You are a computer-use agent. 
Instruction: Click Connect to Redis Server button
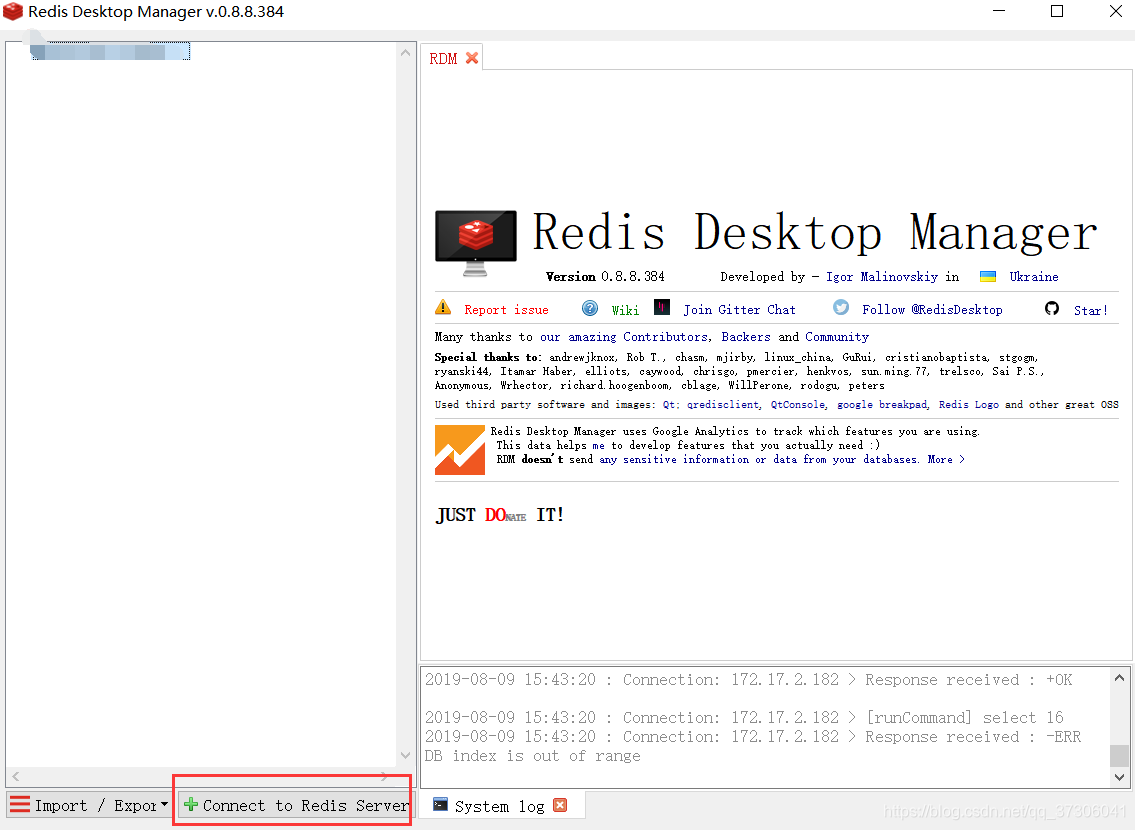pyautogui.click(x=296, y=805)
